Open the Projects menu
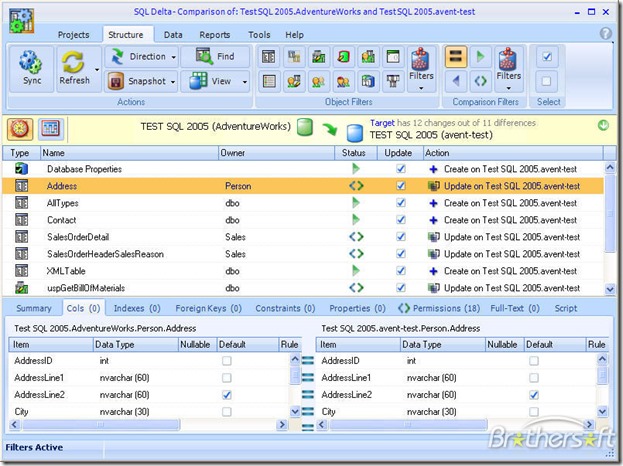 tap(74, 35)
